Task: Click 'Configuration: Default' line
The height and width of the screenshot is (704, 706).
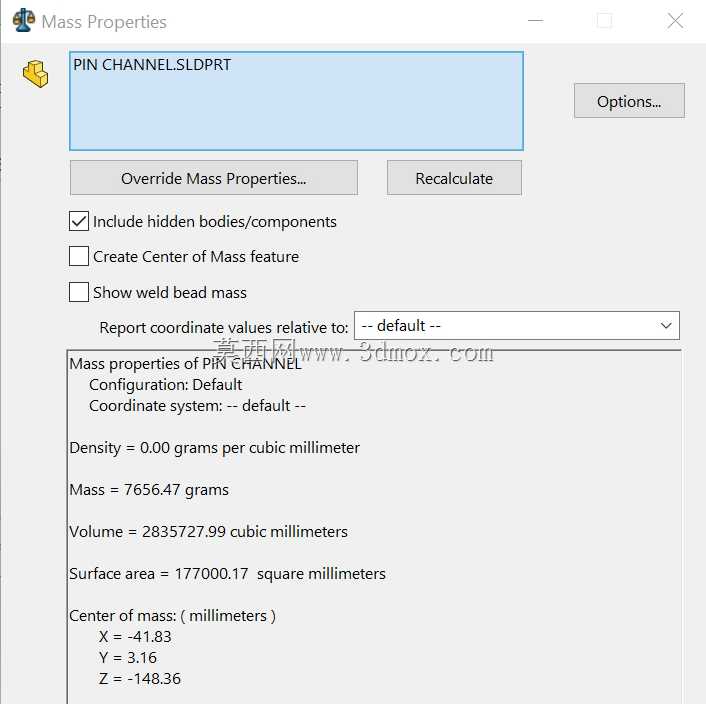Action: 165,385
